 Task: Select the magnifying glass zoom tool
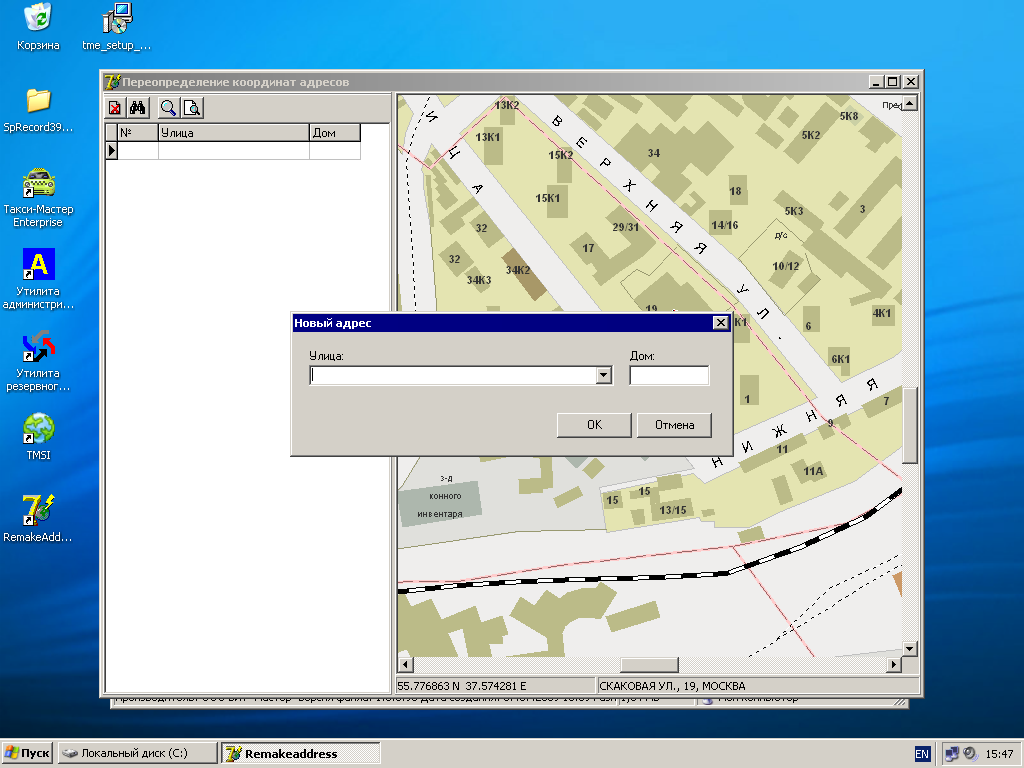(x=169, y=108)
